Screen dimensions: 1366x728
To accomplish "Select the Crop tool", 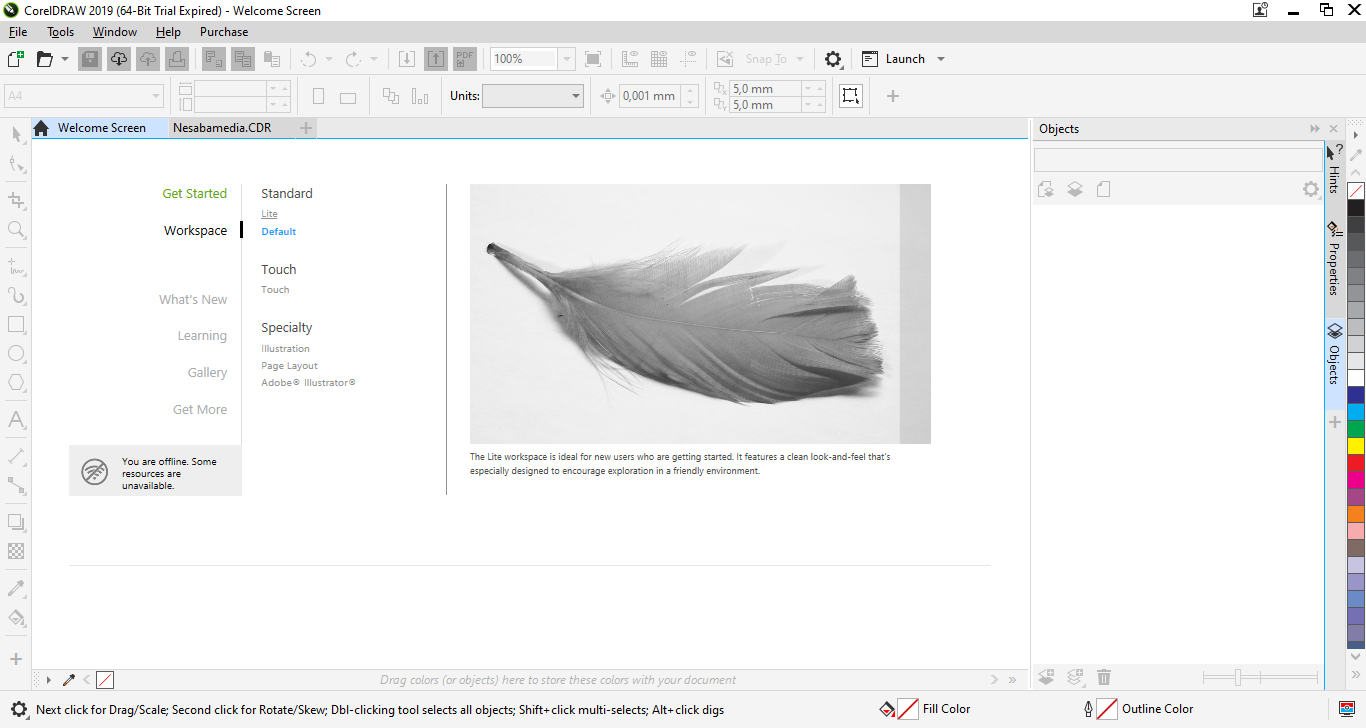I will 16,200.
